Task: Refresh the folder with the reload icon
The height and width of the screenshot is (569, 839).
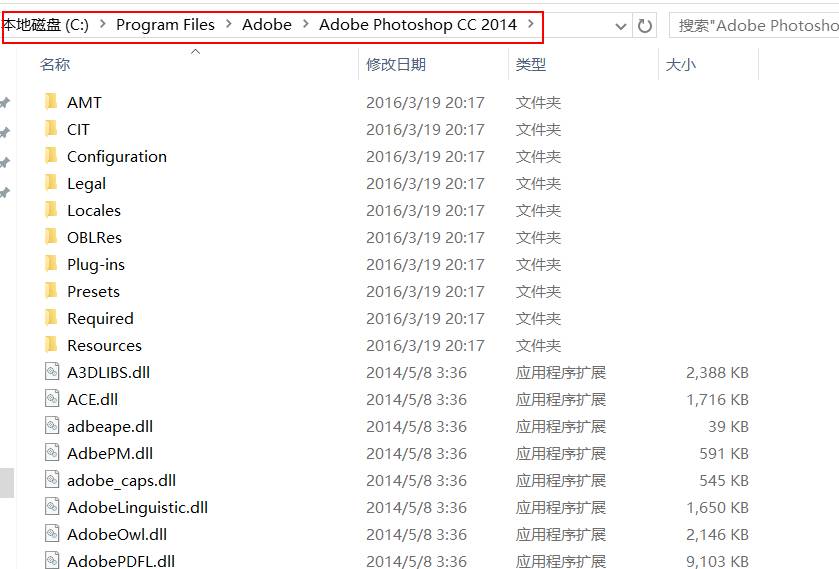Action: [x=645, y=26]
